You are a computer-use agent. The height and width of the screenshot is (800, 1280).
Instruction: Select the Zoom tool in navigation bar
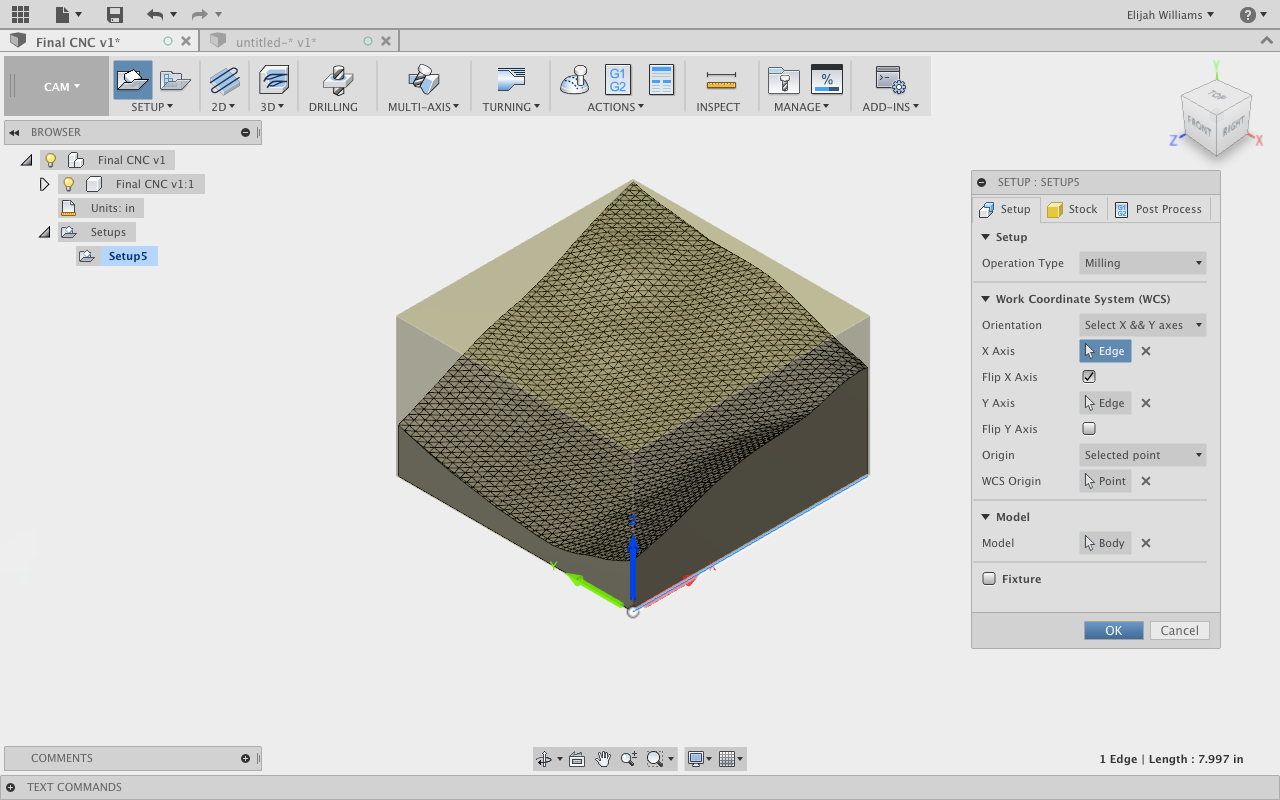coord(628,758)
